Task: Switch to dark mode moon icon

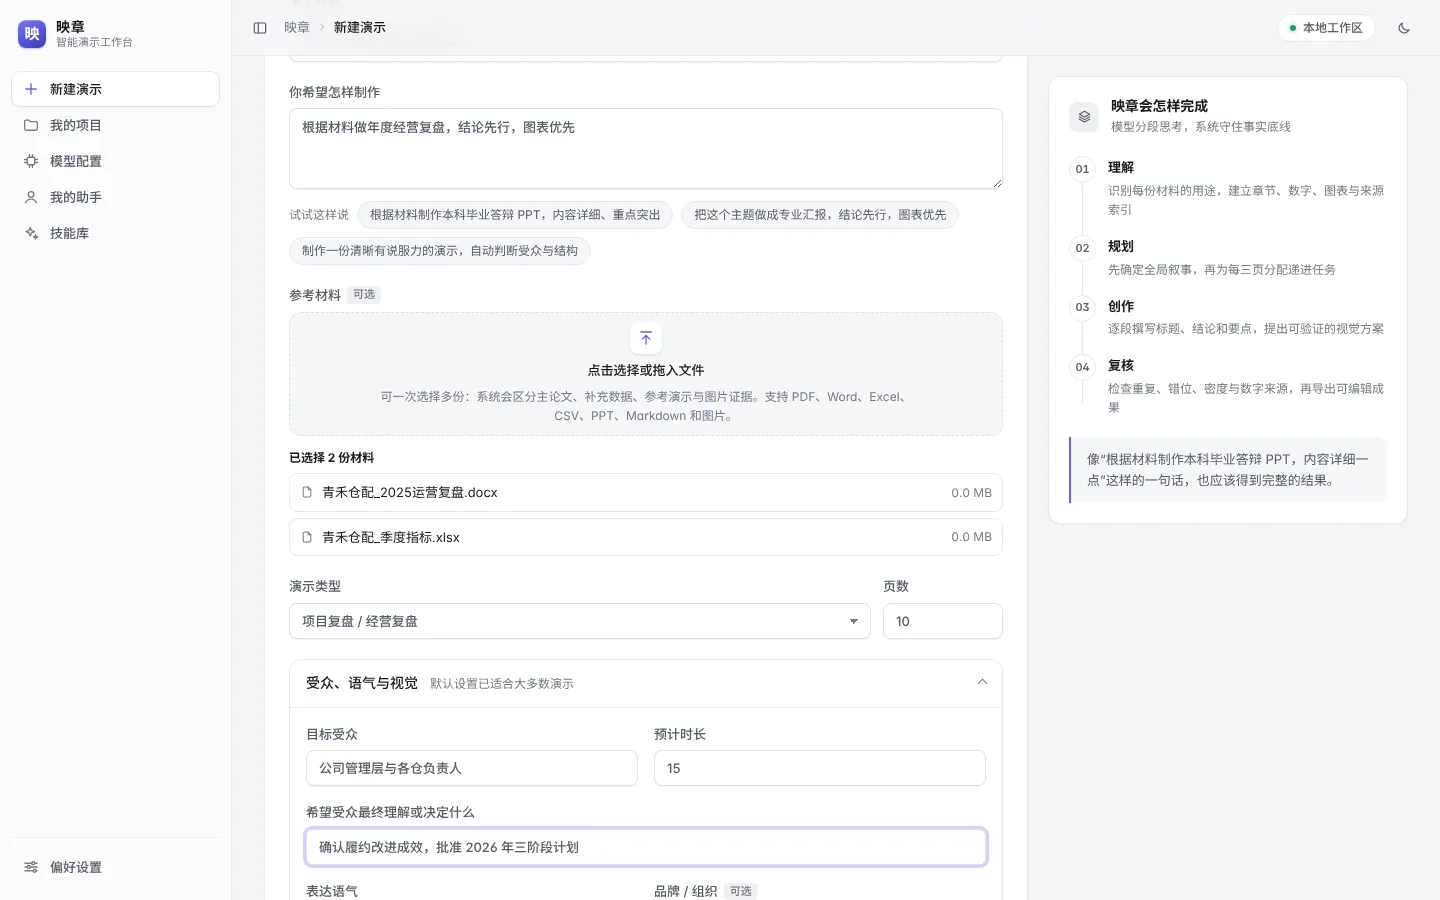Action: tap(1404, 28)
